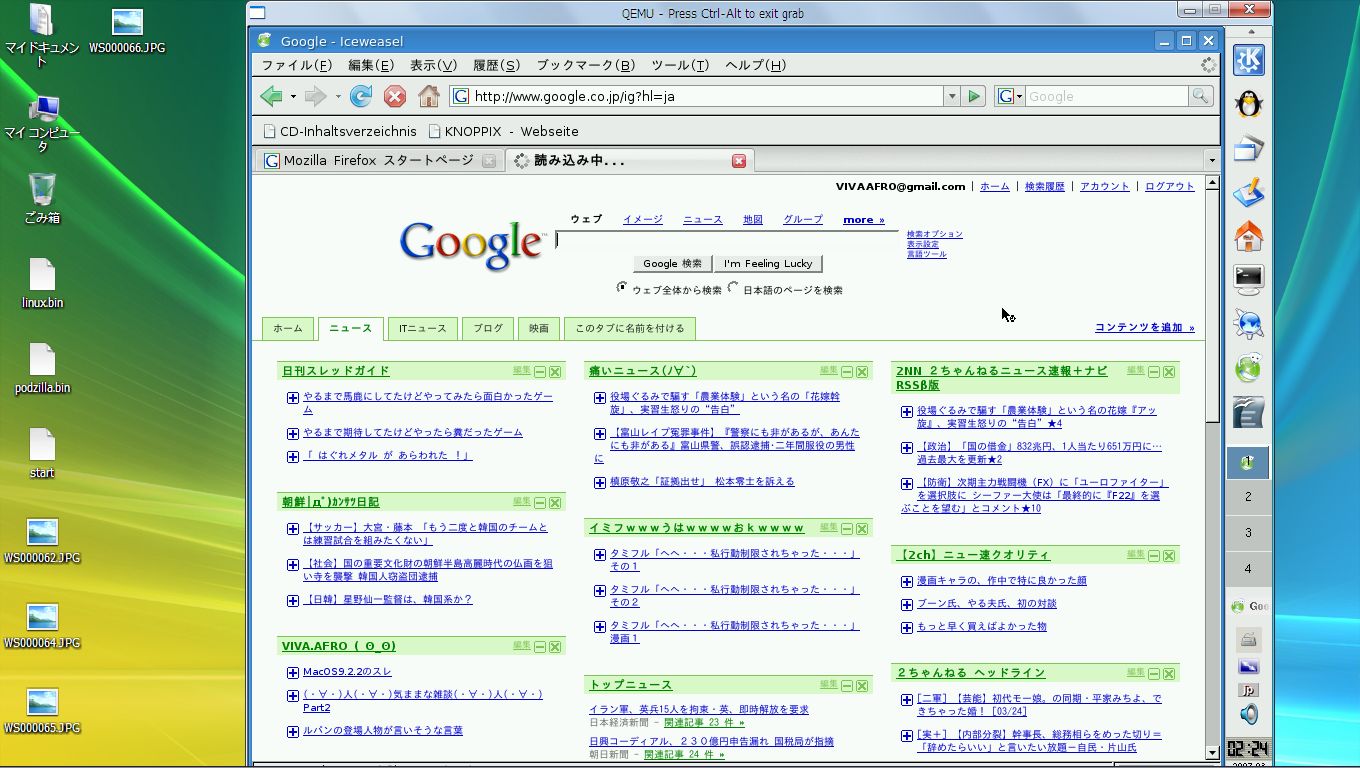
Task: Click into the URL address field
Action: [705, 96]
